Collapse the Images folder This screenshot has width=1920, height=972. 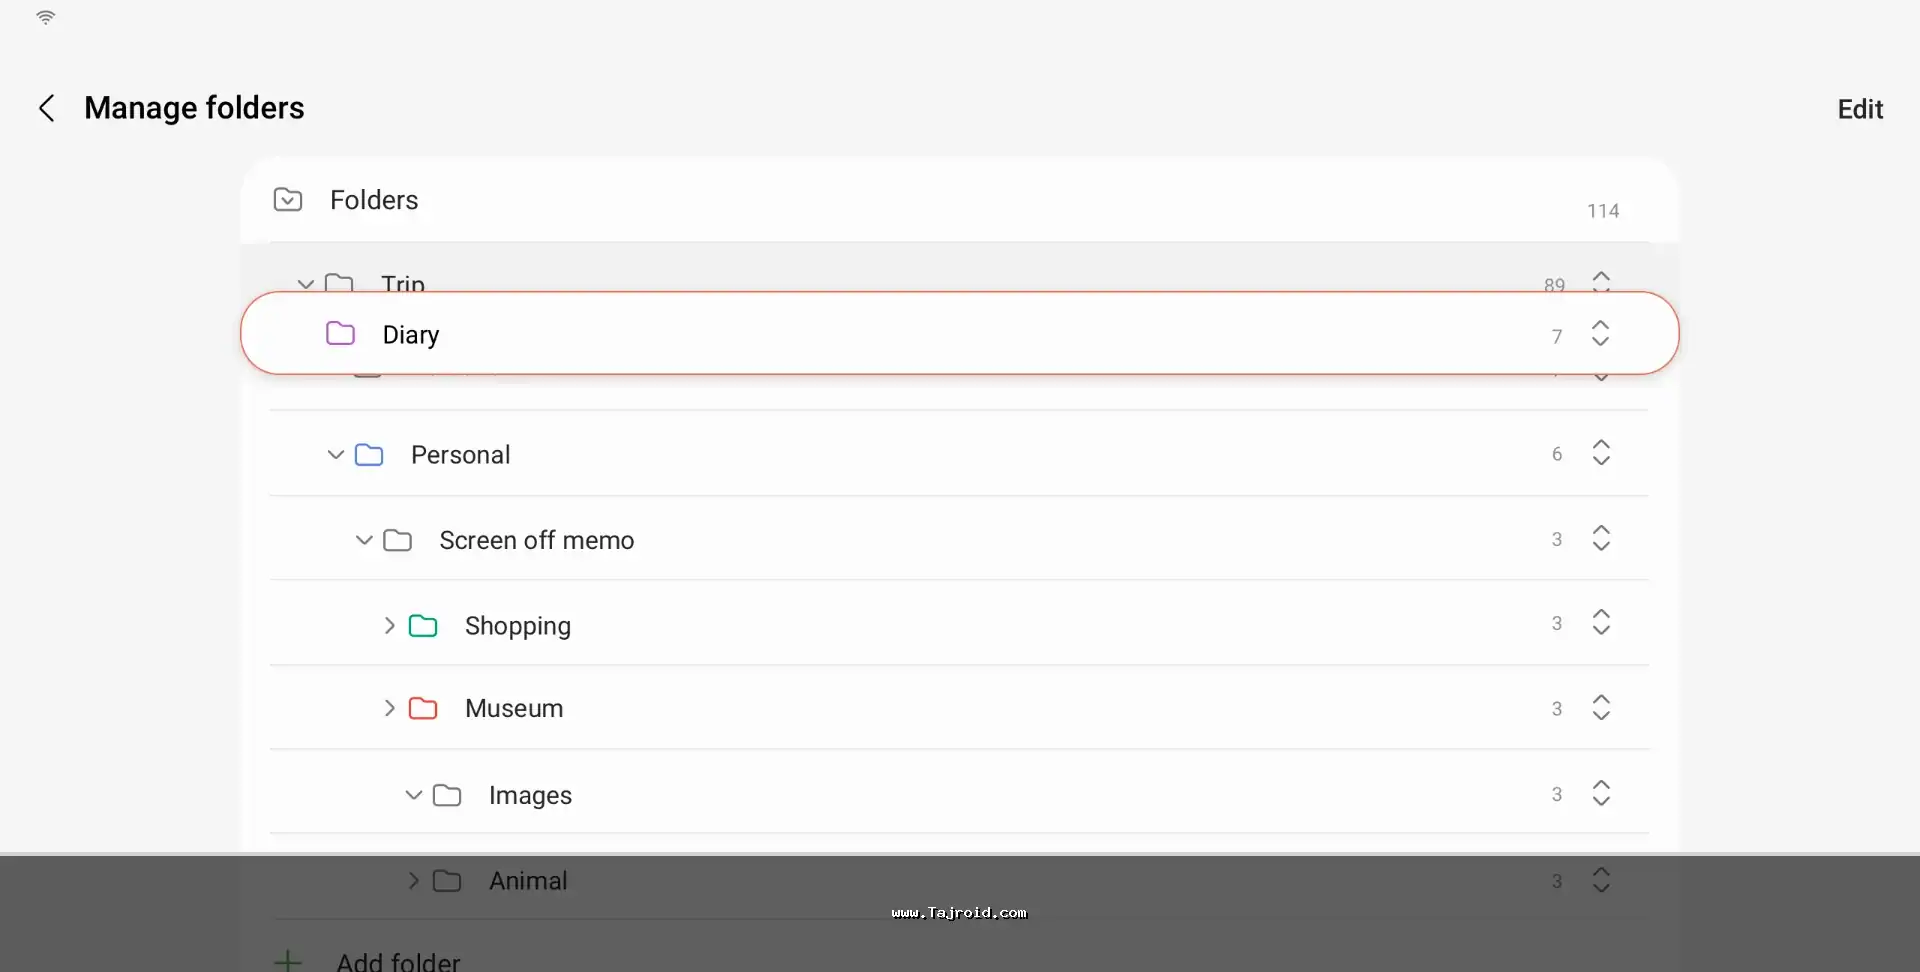pyautogui.click(x=413, y=796)
